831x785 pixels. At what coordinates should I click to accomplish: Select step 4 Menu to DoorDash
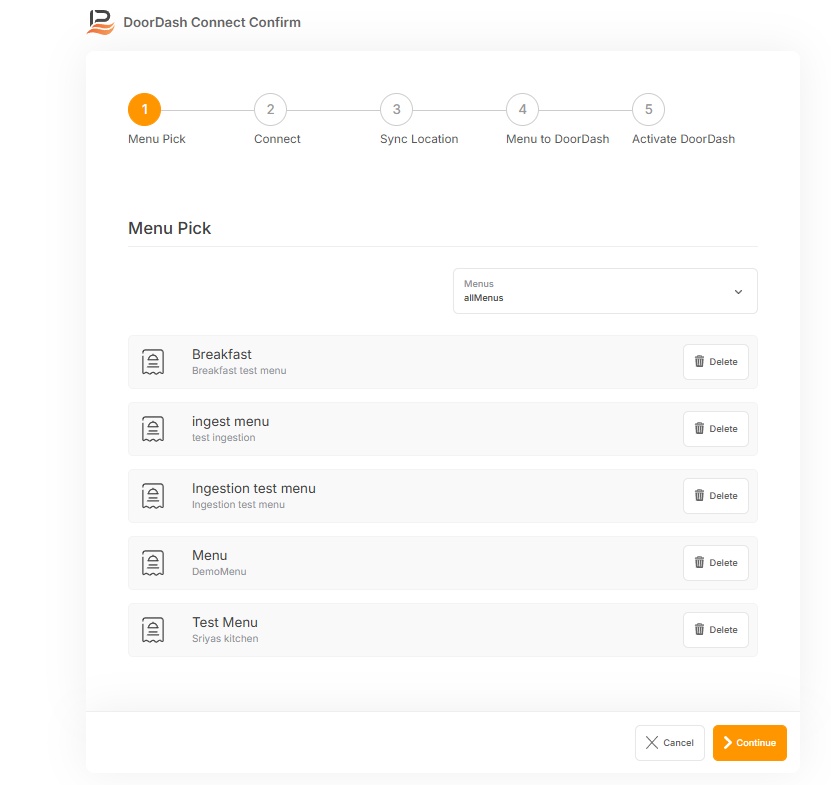[x=522, y=110]
